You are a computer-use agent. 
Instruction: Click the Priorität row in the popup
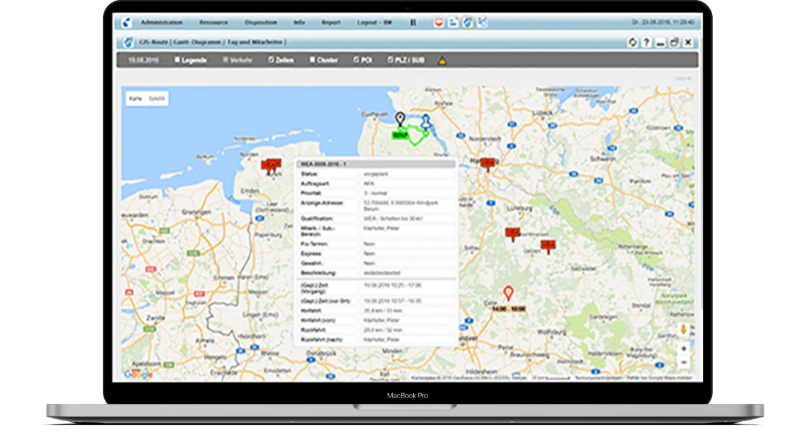coord(376,193)
